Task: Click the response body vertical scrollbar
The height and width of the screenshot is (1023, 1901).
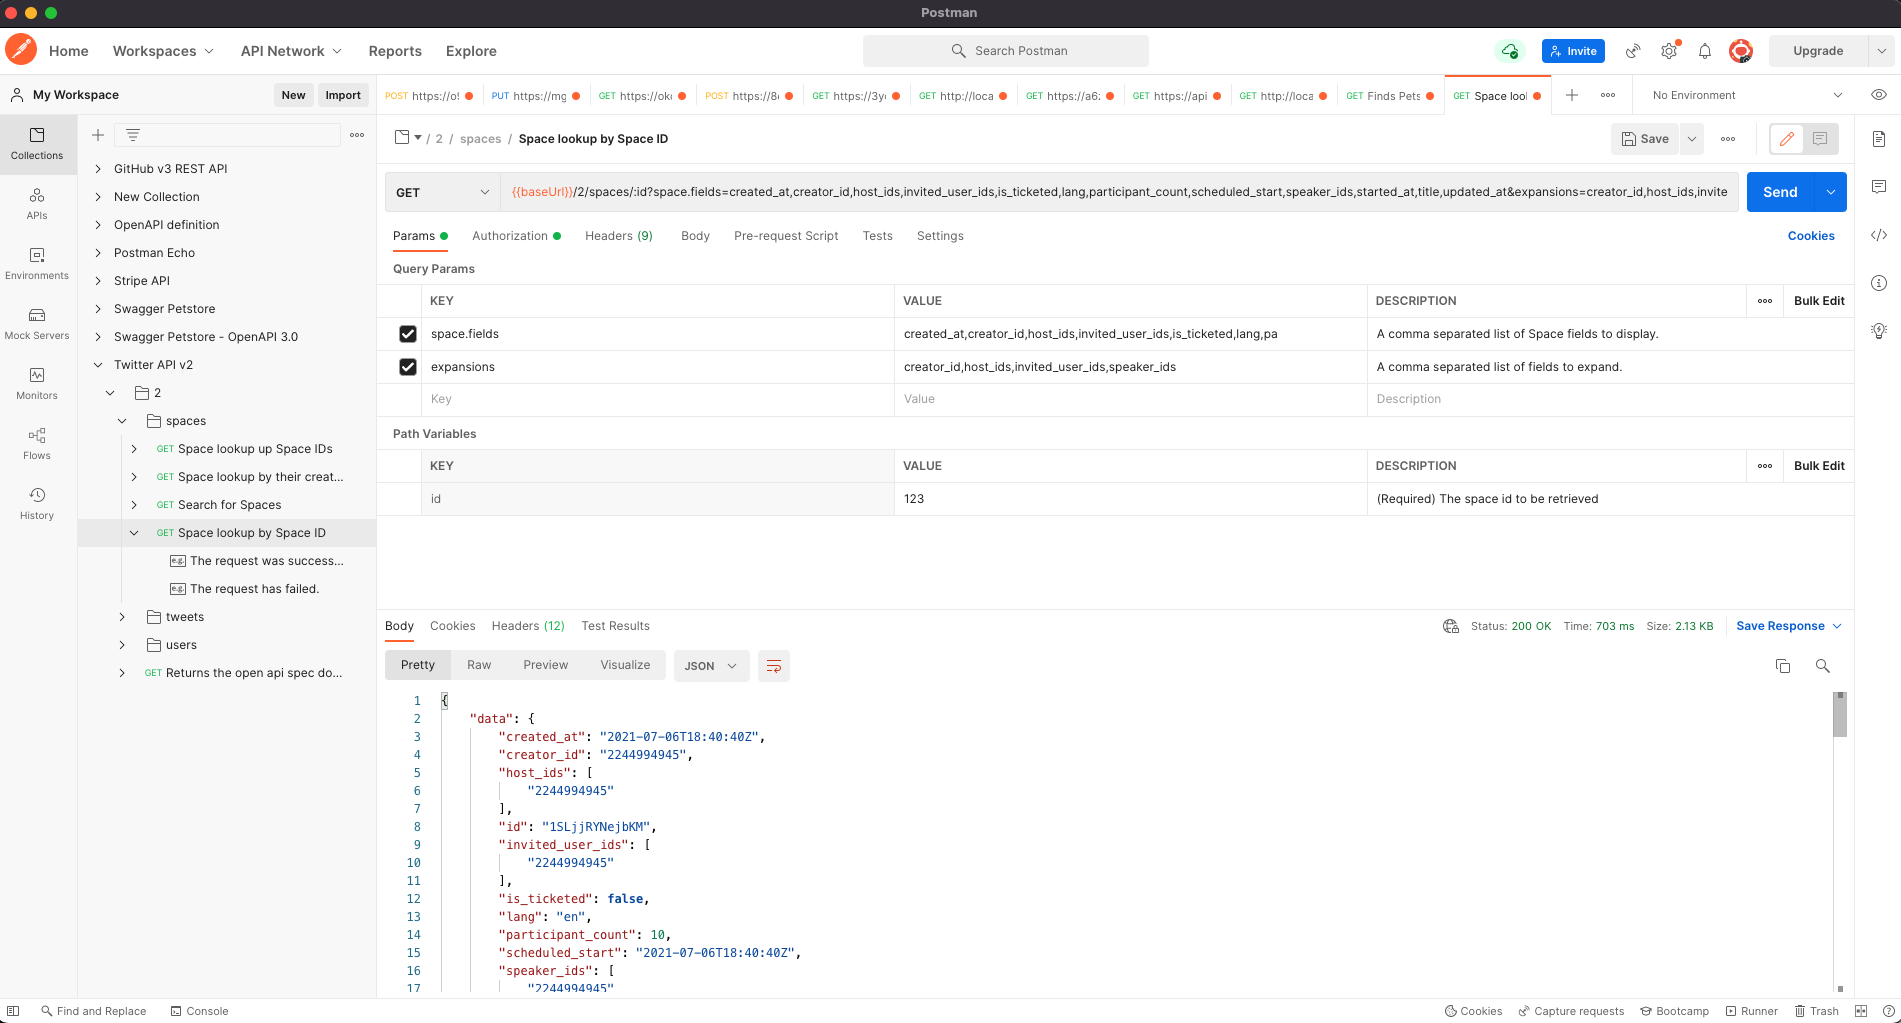Action: pos(1840,715)
